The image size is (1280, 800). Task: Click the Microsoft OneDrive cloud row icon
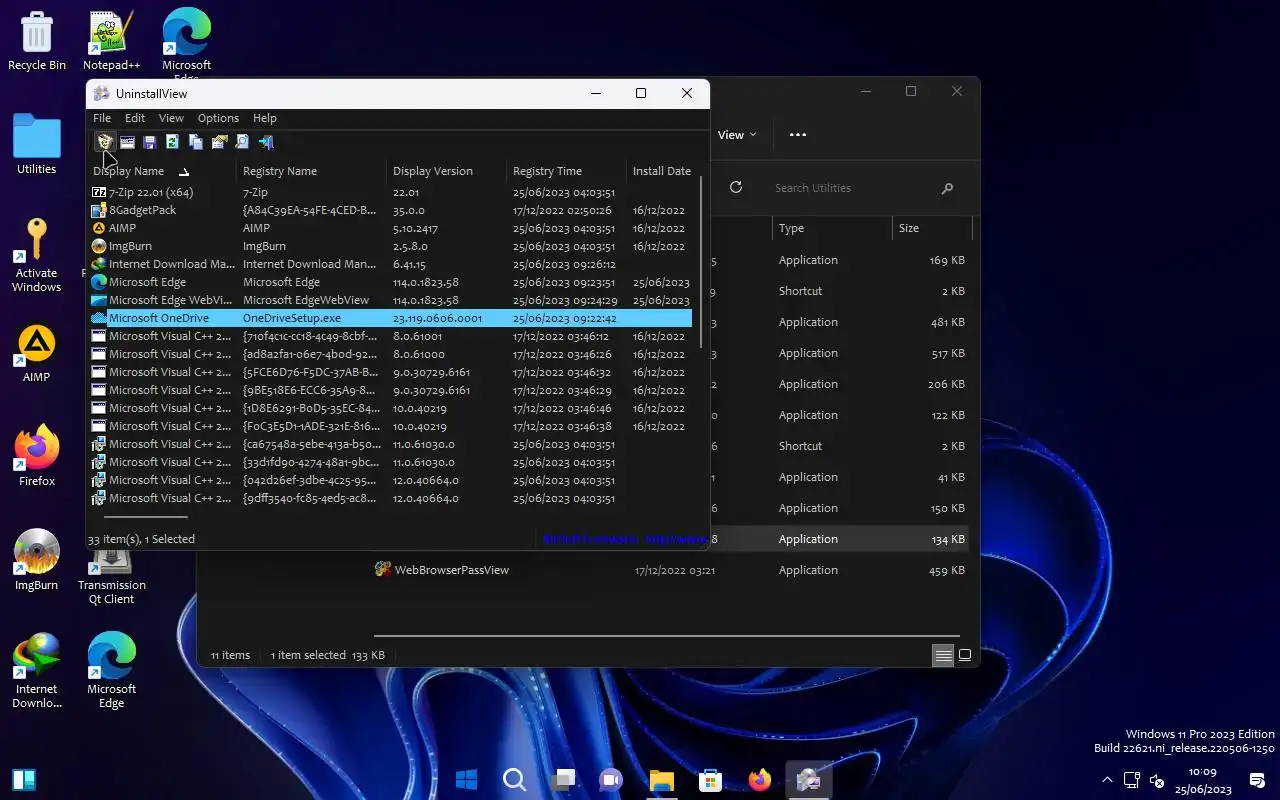tap(98, 318)
